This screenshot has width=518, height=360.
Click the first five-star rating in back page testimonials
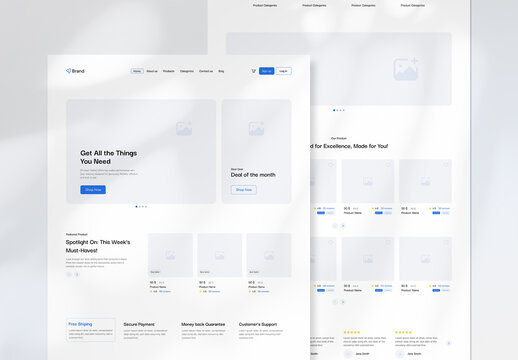coord(352,332)
